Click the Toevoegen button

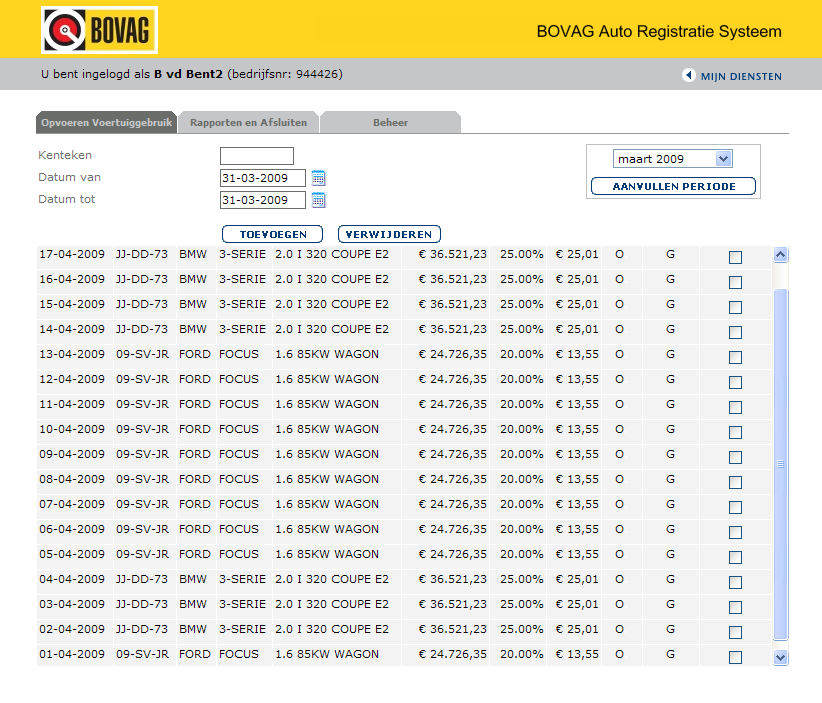click(273, 234)
